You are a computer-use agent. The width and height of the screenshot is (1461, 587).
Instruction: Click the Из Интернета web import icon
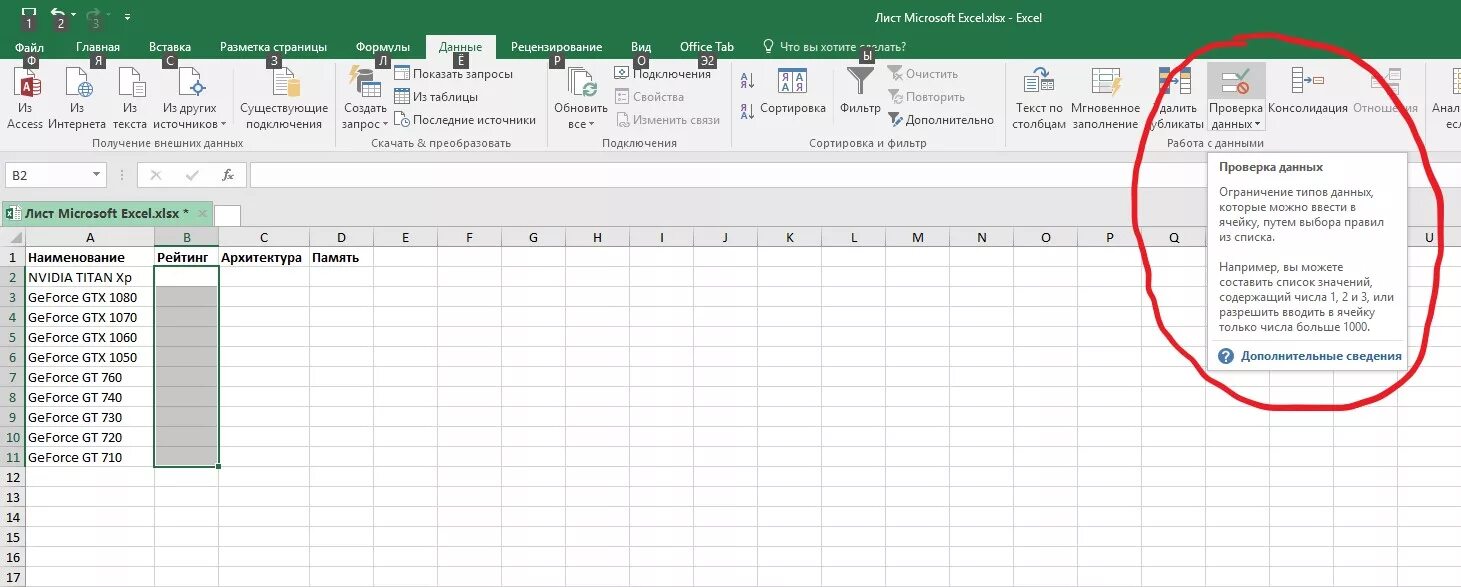(77, 98)
